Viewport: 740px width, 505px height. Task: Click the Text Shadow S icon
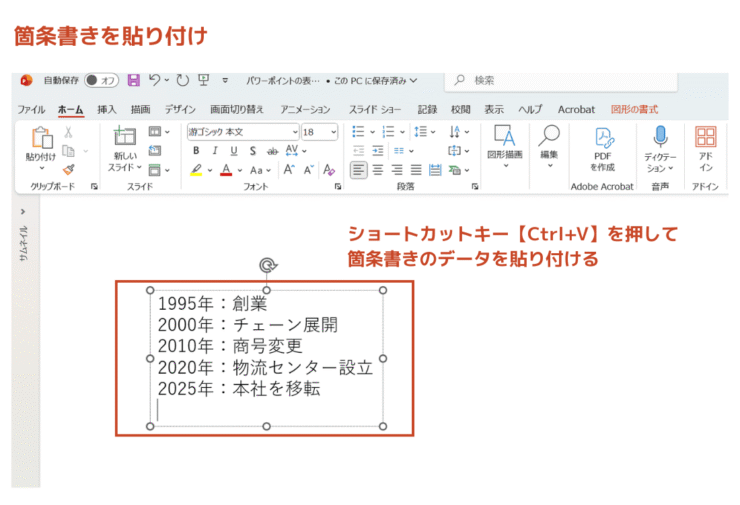pos(253,151)
